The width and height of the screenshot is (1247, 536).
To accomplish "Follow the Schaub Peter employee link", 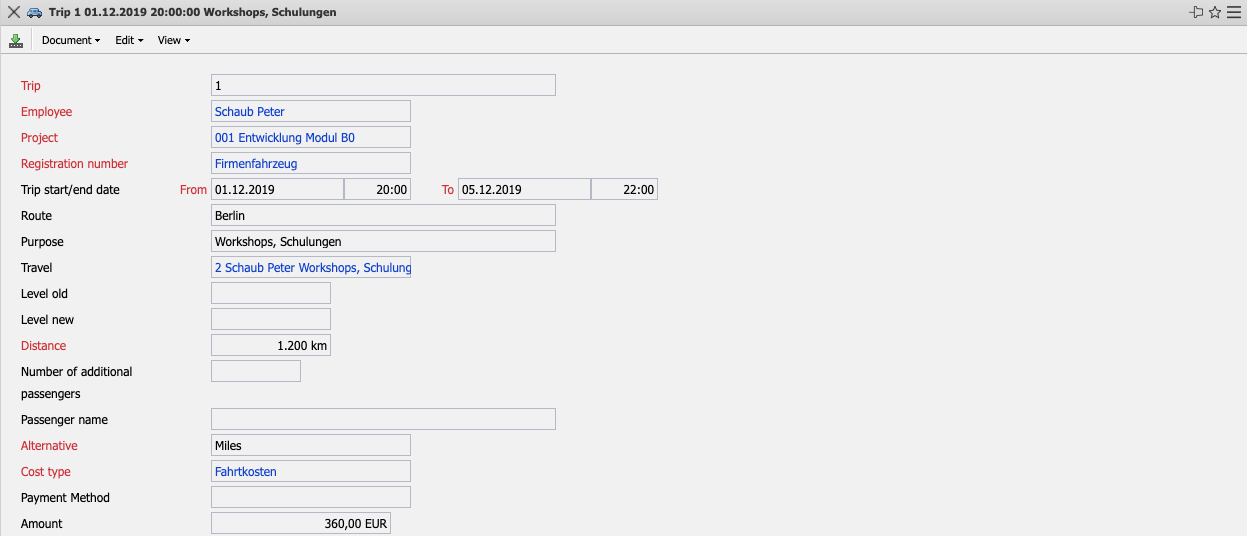I will (250, 112).
